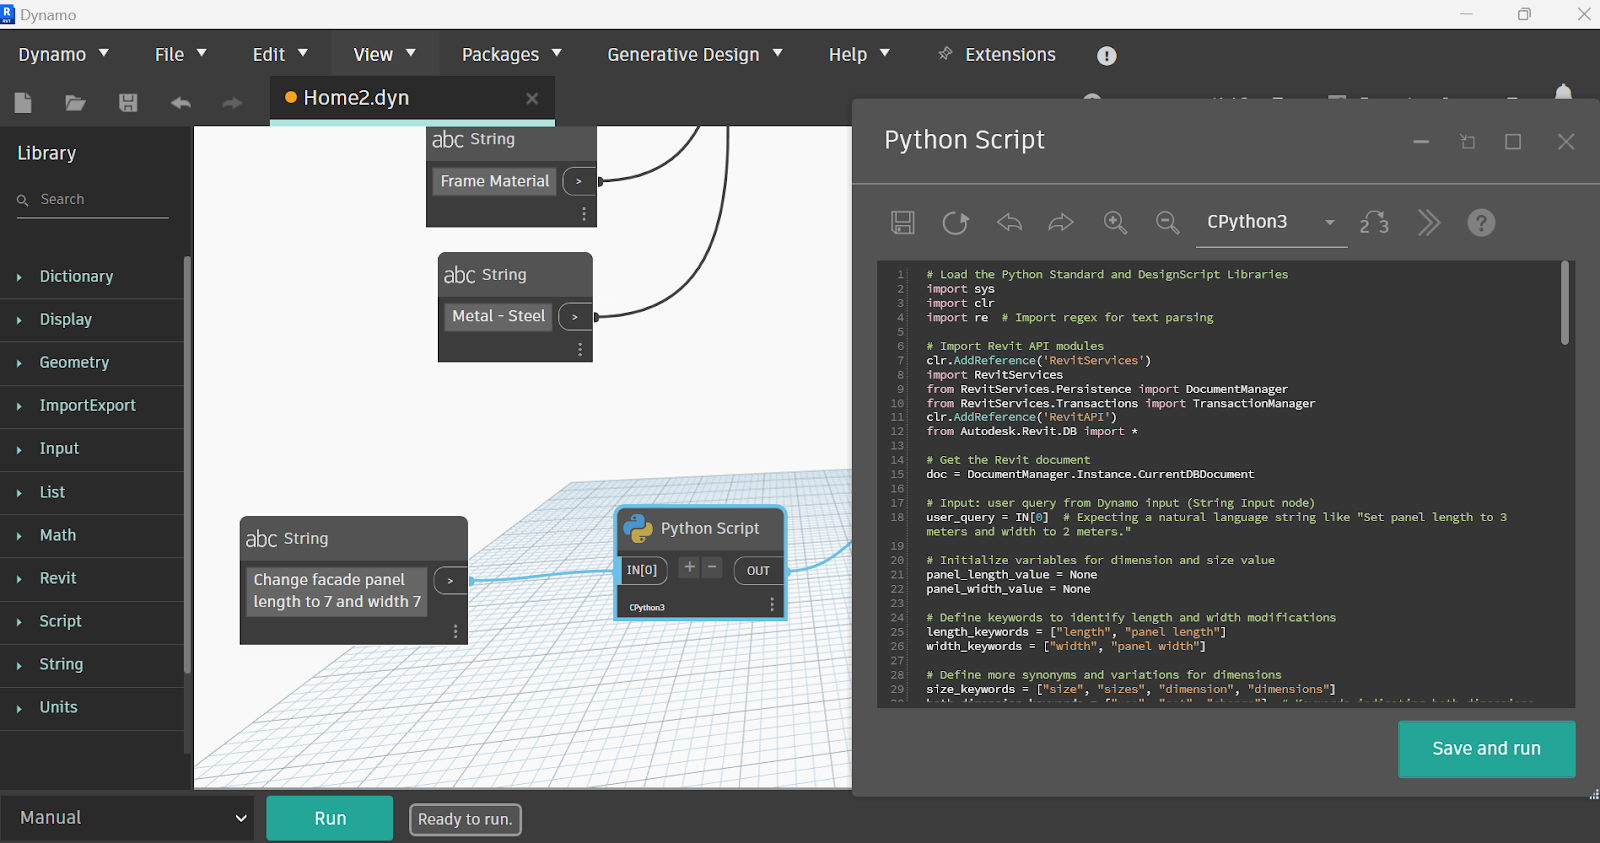
Task: Open a file with the folder icon
Action: click(x=75, y=102)
